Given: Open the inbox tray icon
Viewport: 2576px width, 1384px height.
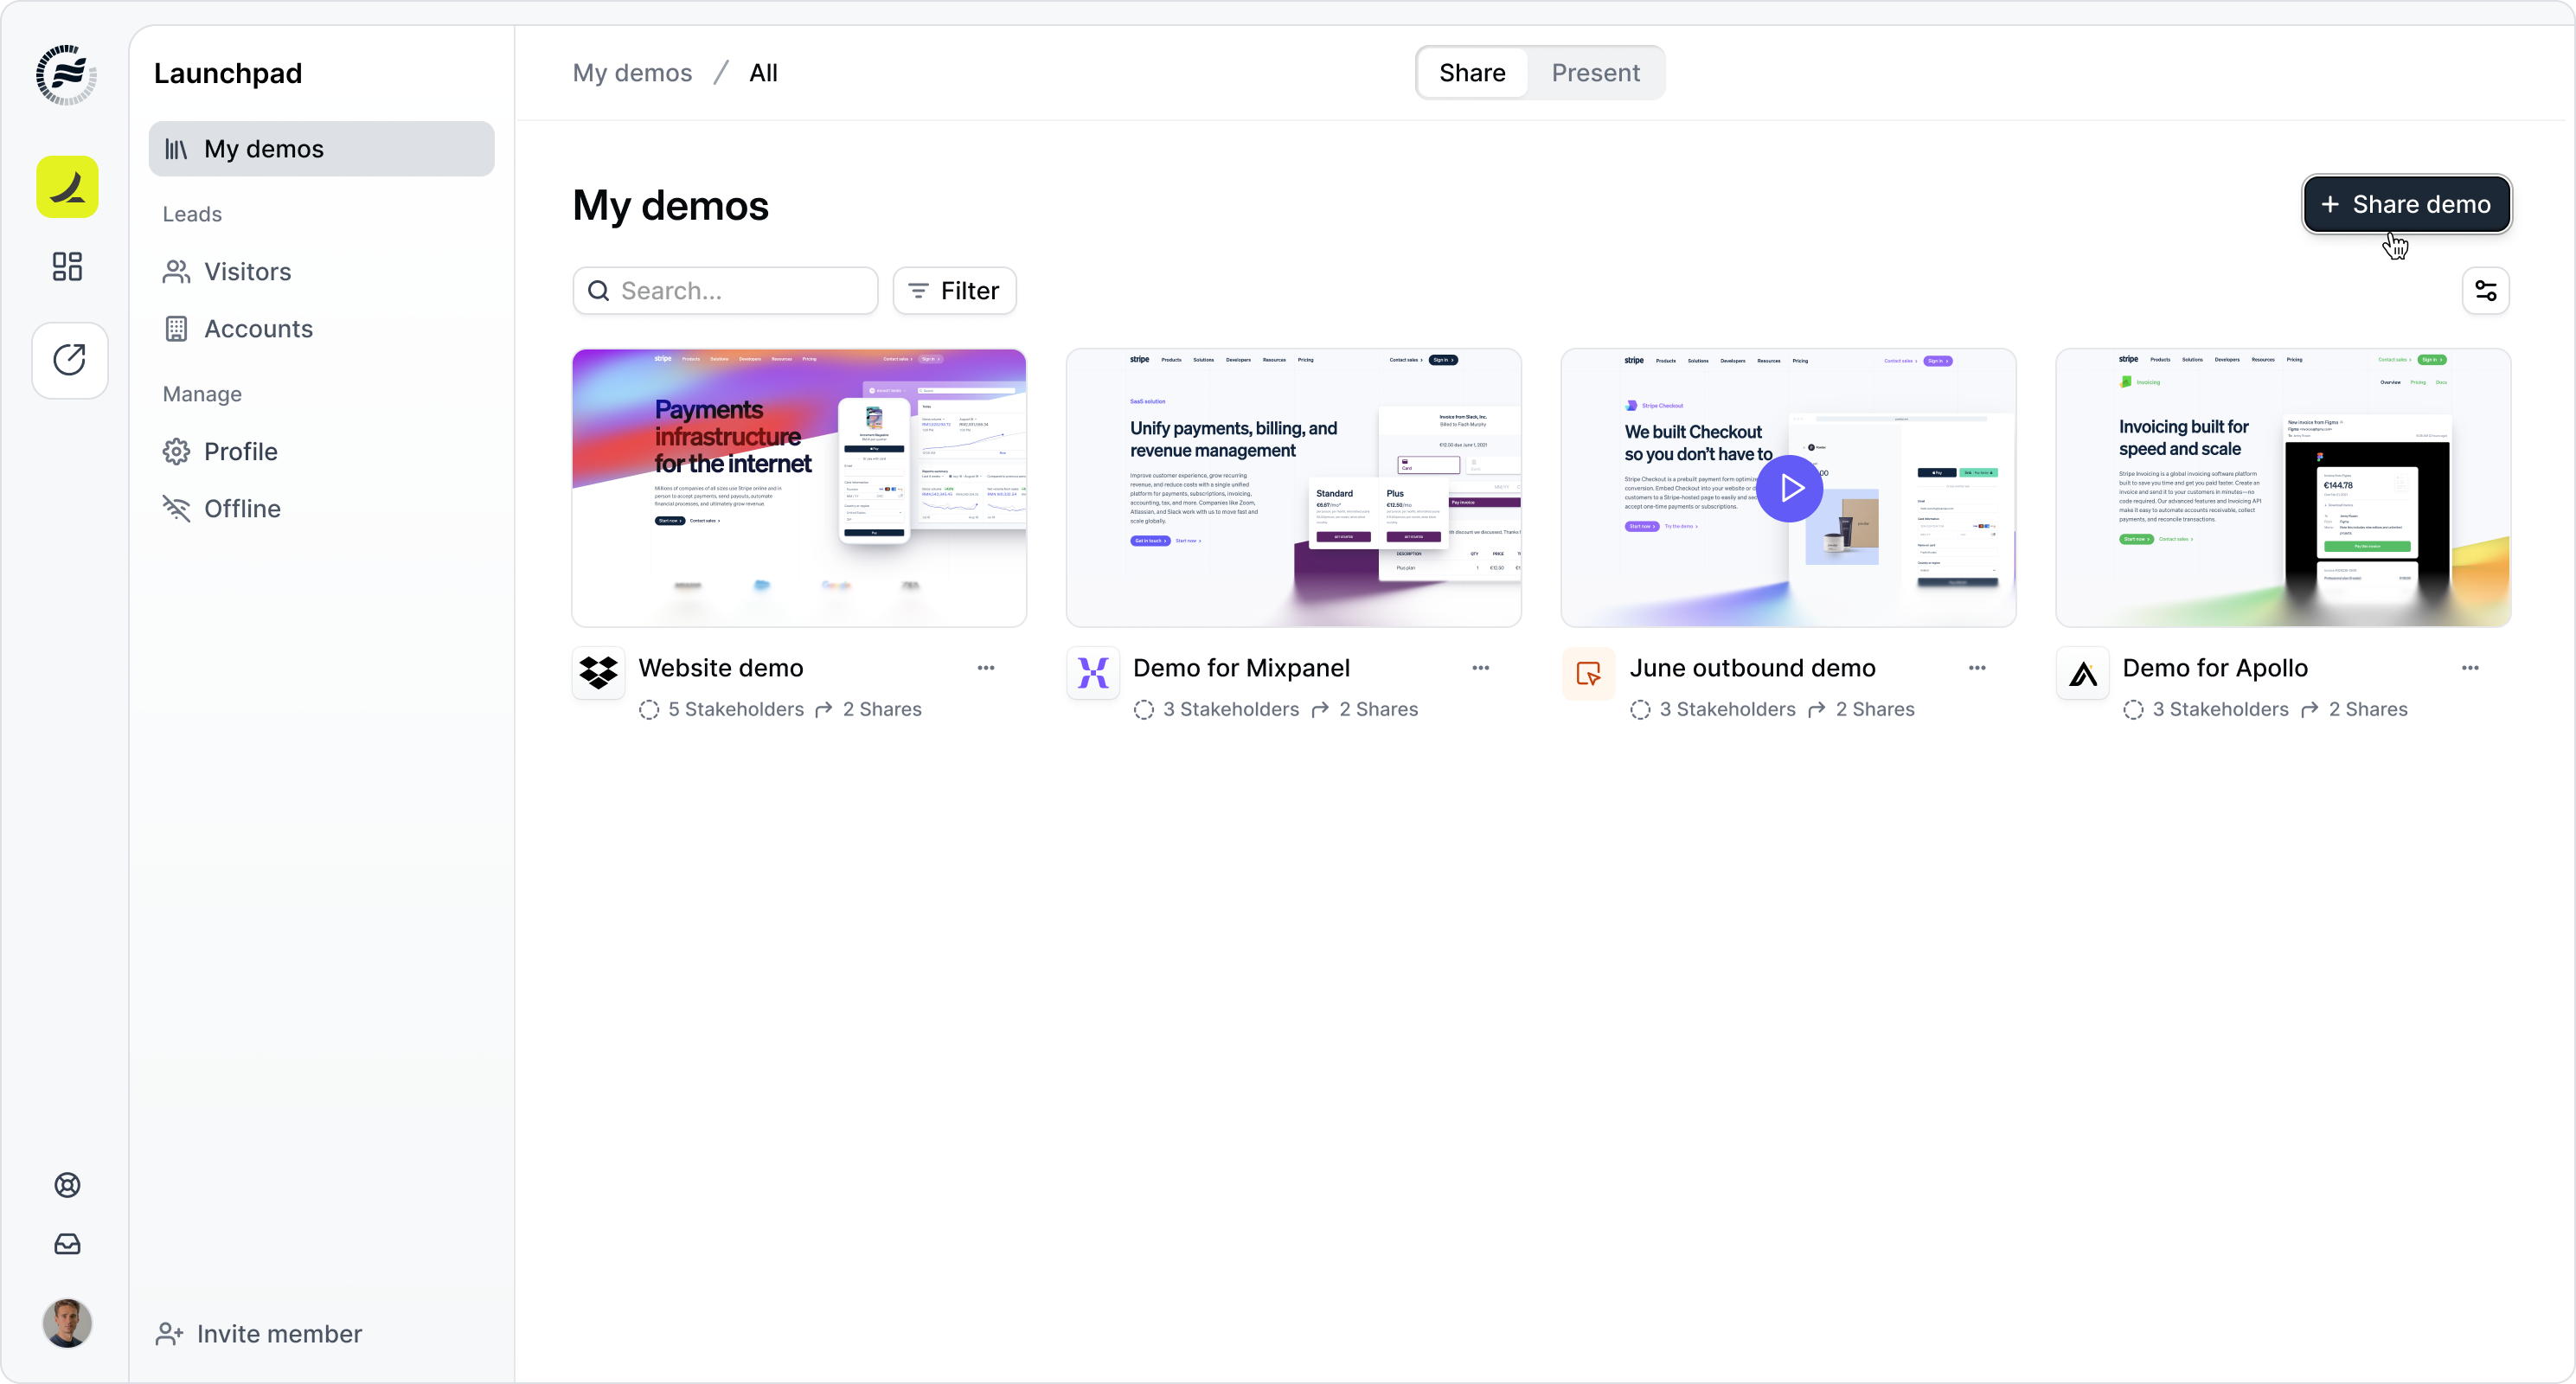Looking at the screenshot, I should coord(67,1244).
